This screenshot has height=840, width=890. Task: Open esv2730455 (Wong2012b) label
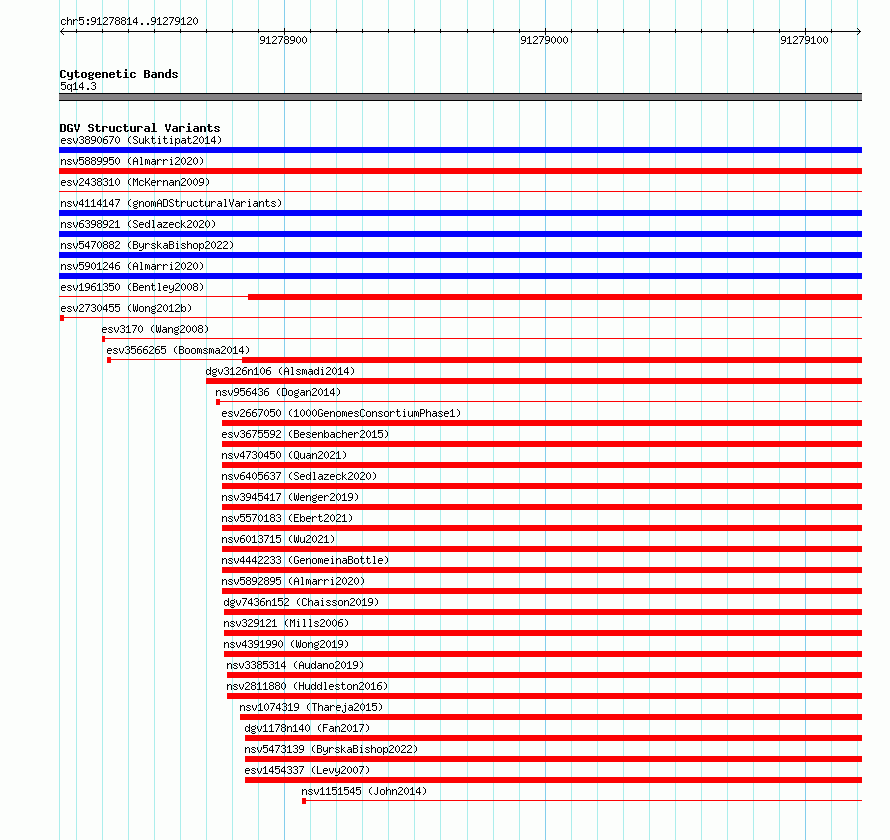click(x=126, y=308)
